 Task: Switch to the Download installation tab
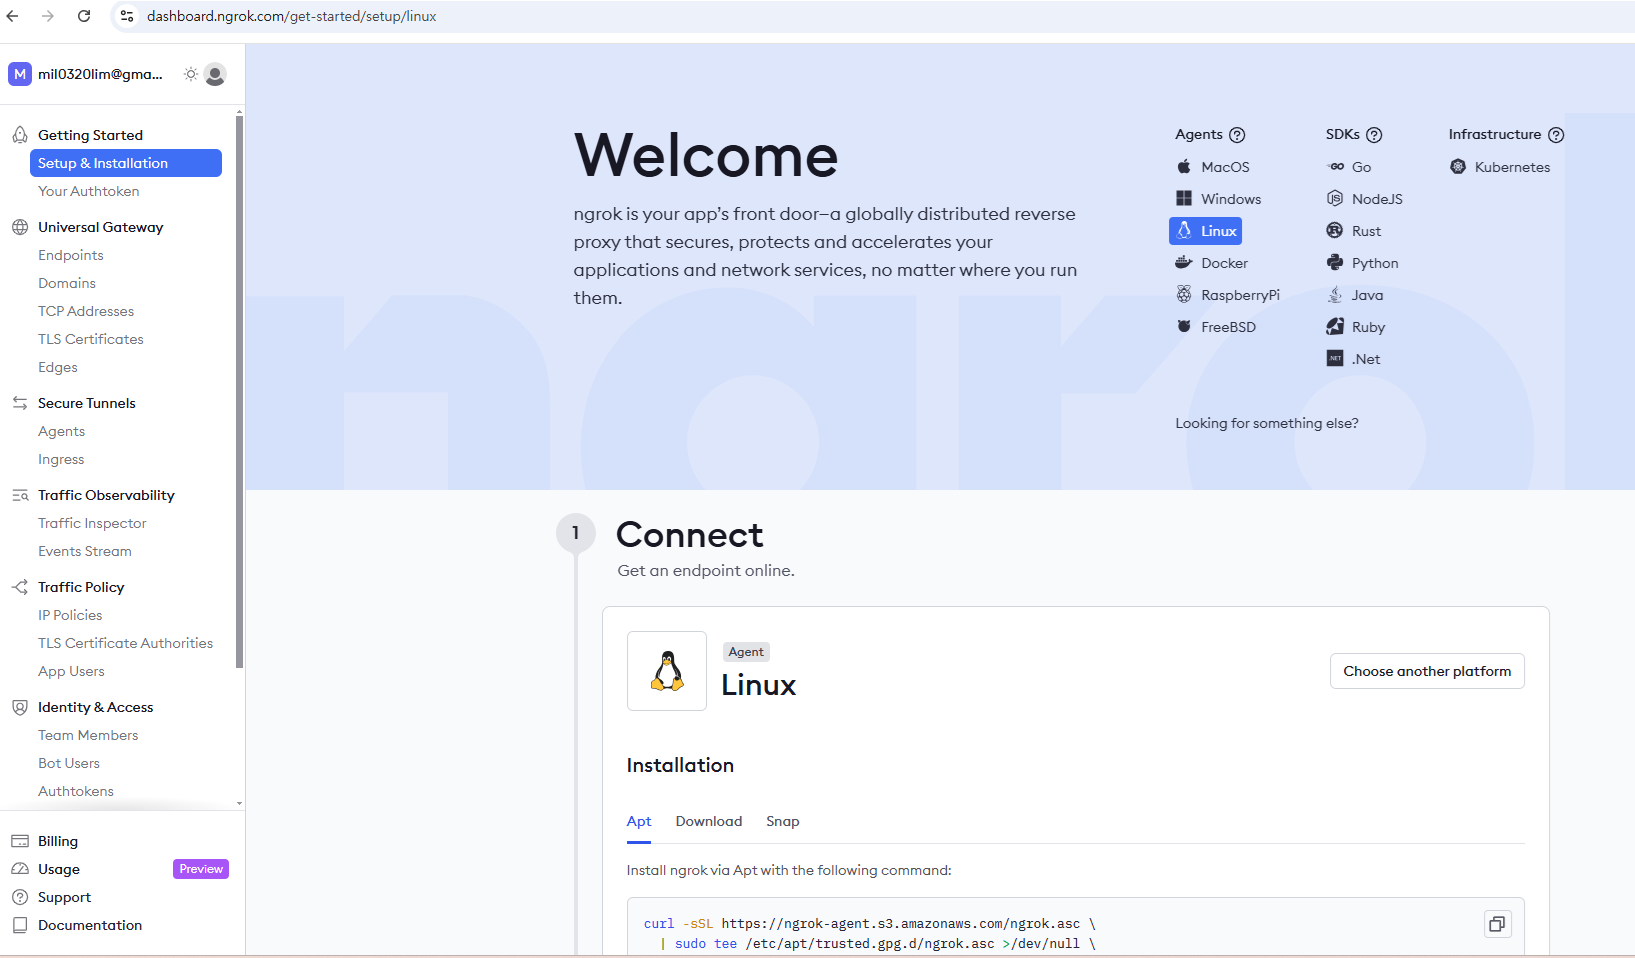pyautogui.click(x=709, y=821)
